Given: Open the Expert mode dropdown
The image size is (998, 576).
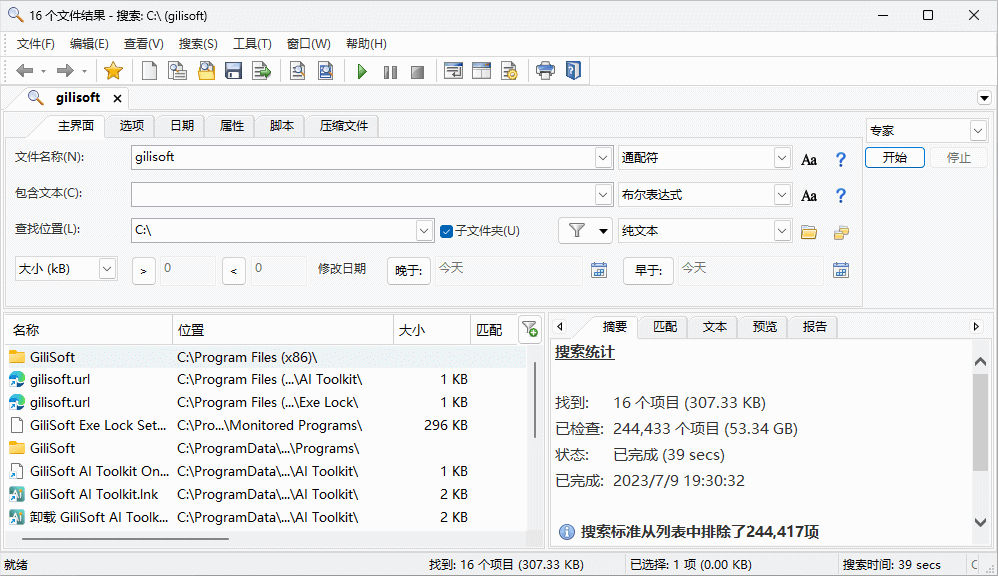Looking at the screenshot, I should (978, 130).
